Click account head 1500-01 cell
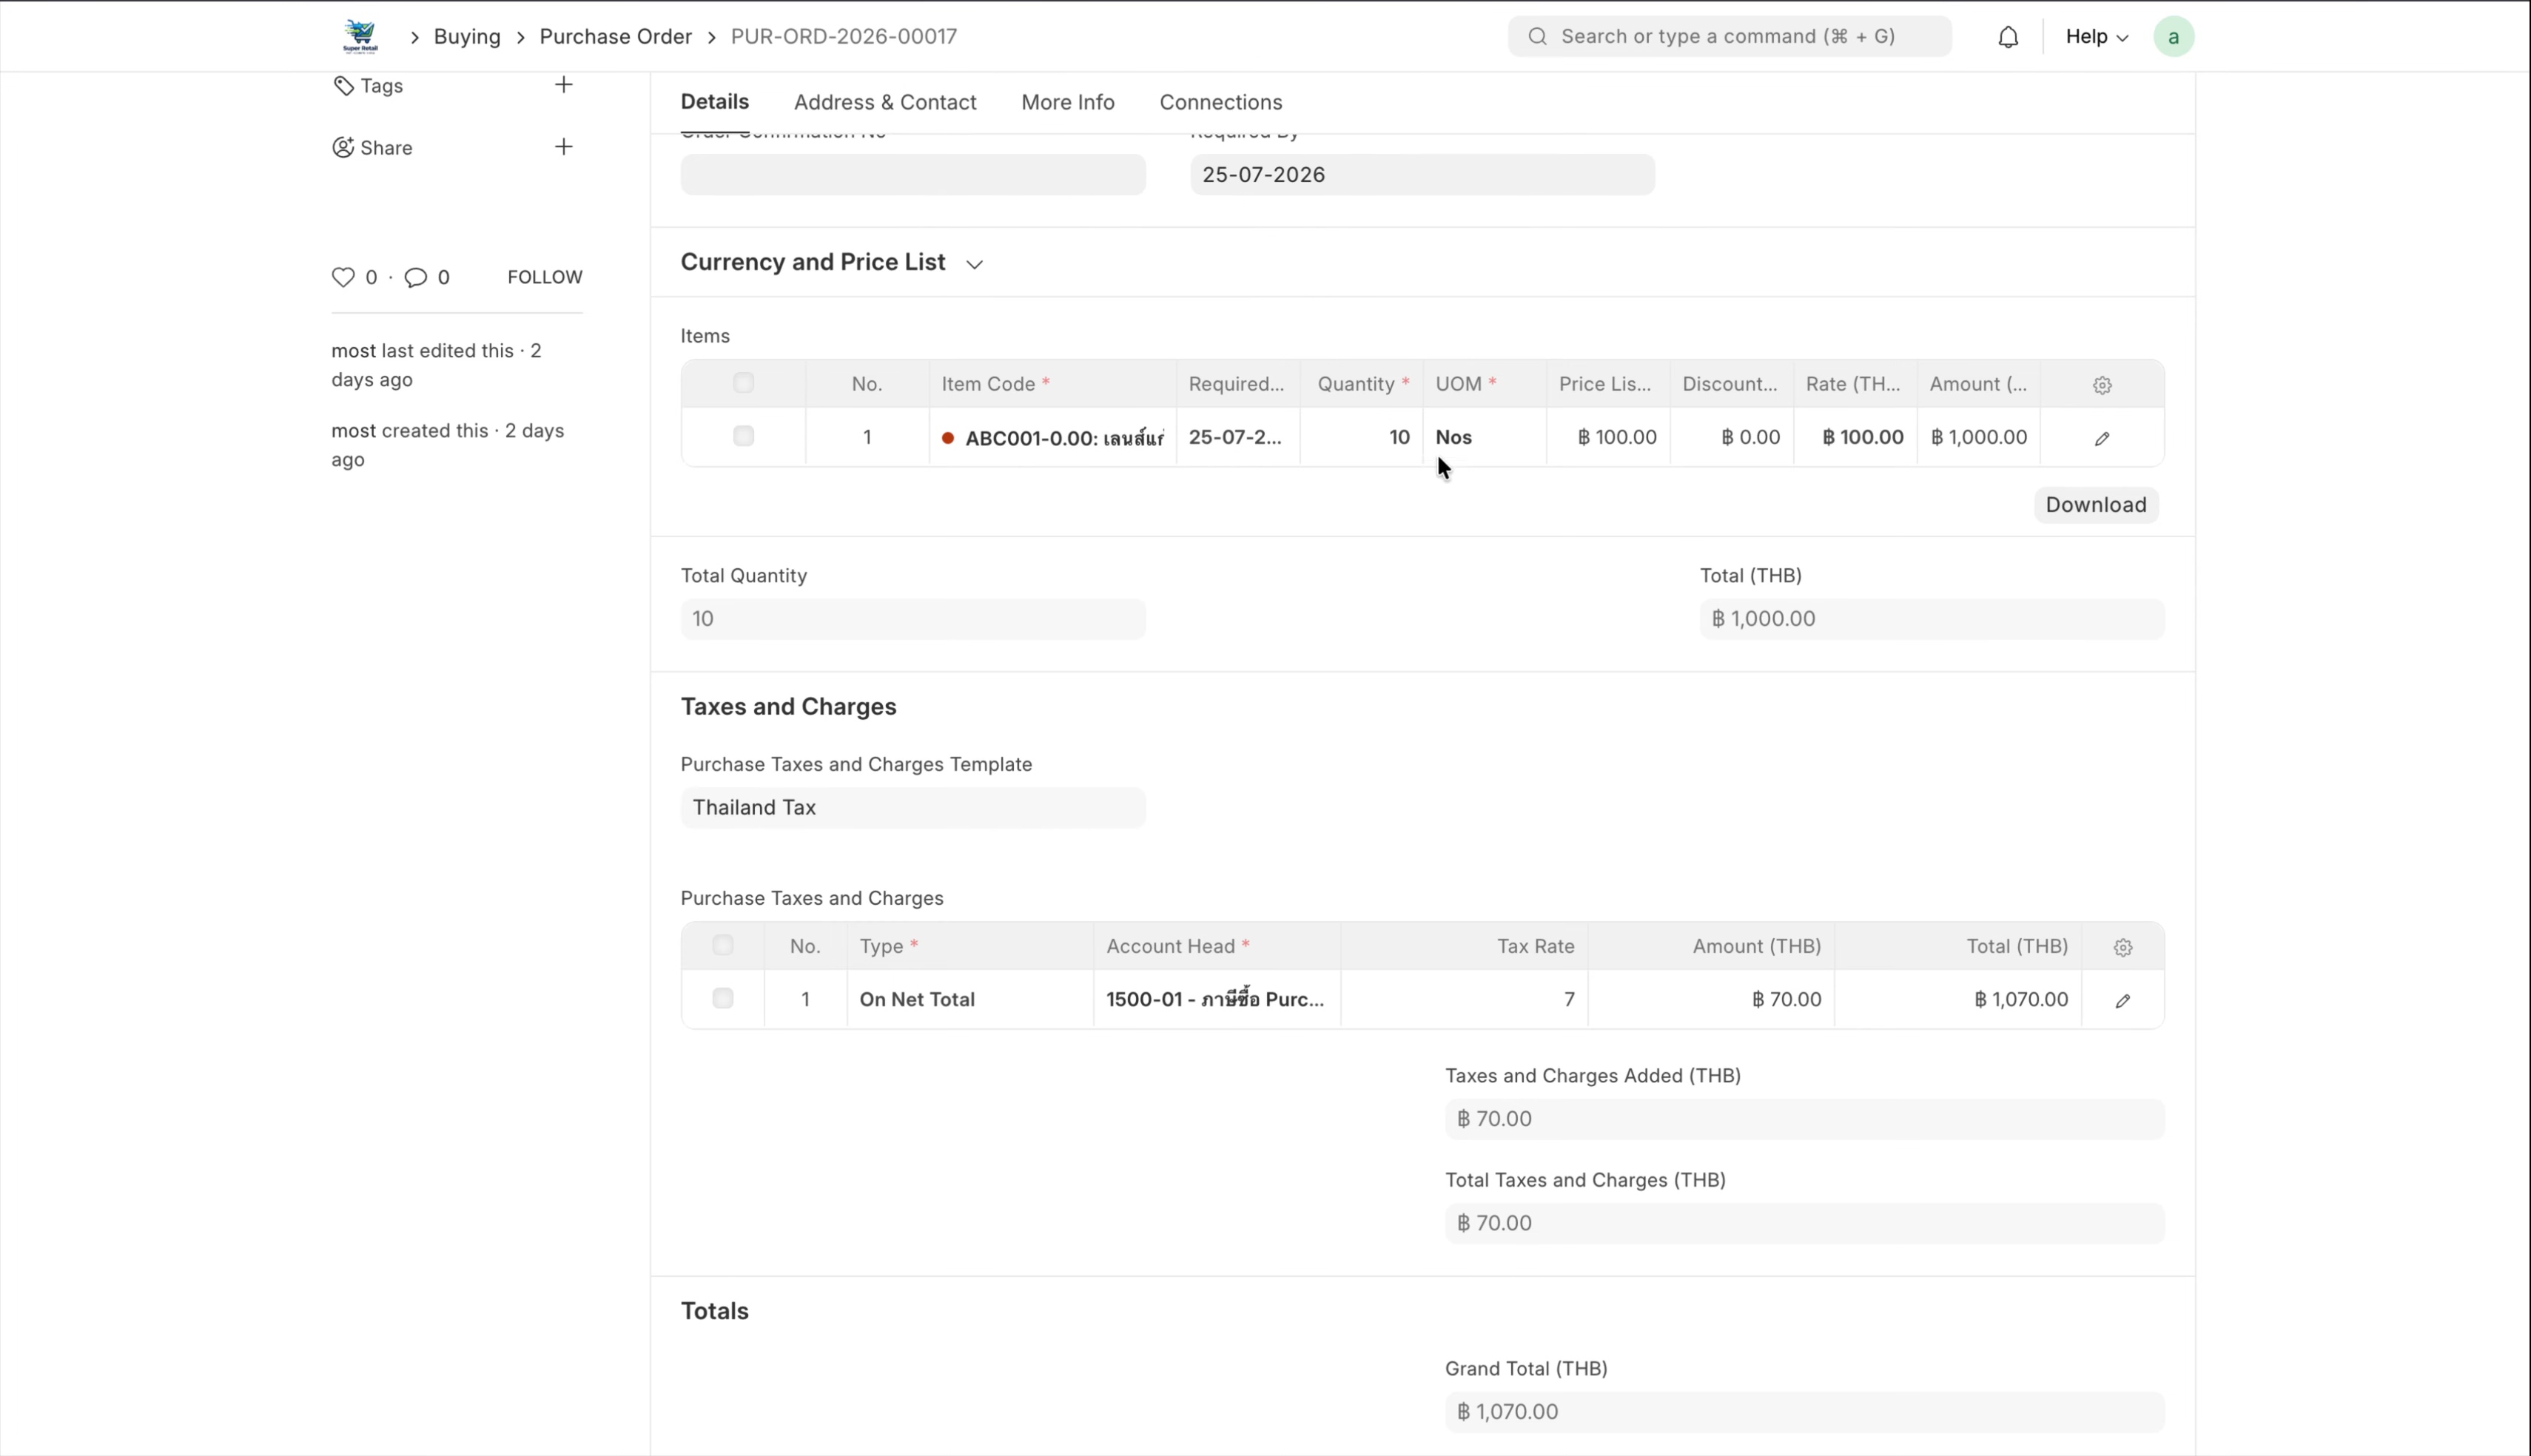Viewport: 2531px width, 1456px height. [1217, 999]
